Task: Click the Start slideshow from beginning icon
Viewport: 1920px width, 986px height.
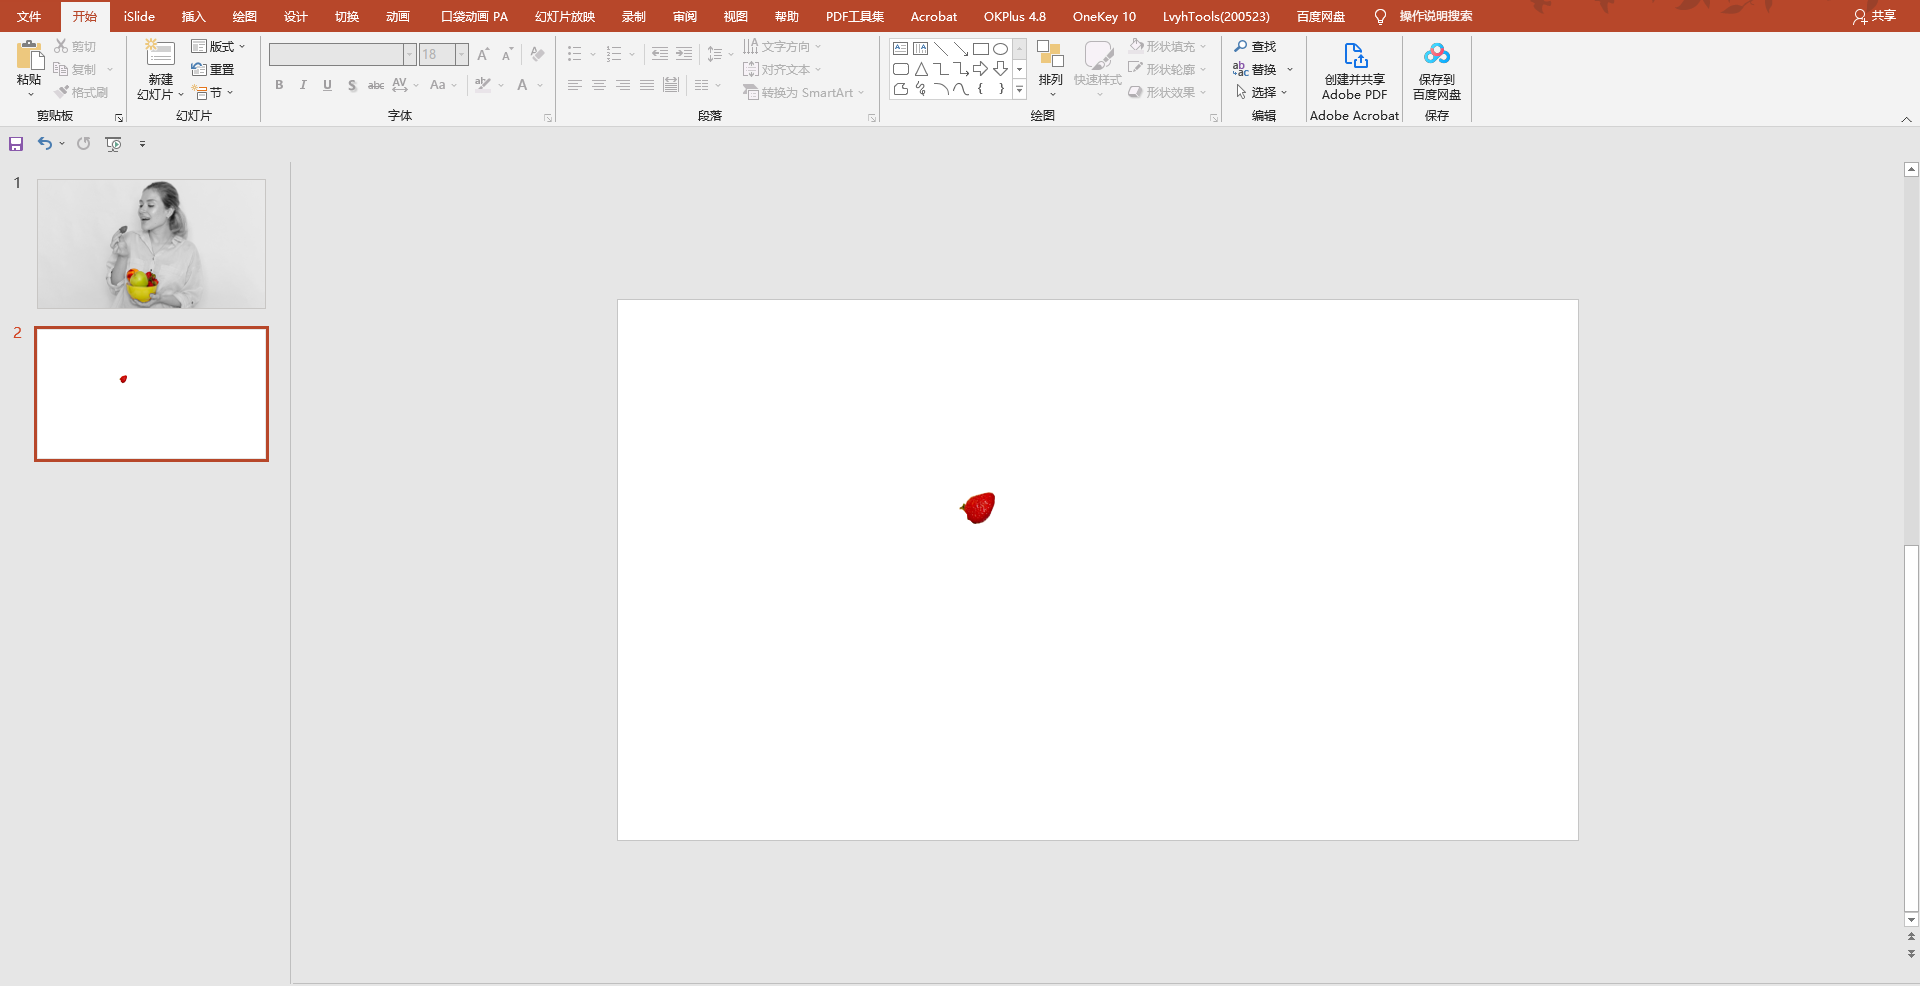Action: [x=114, y=144]
